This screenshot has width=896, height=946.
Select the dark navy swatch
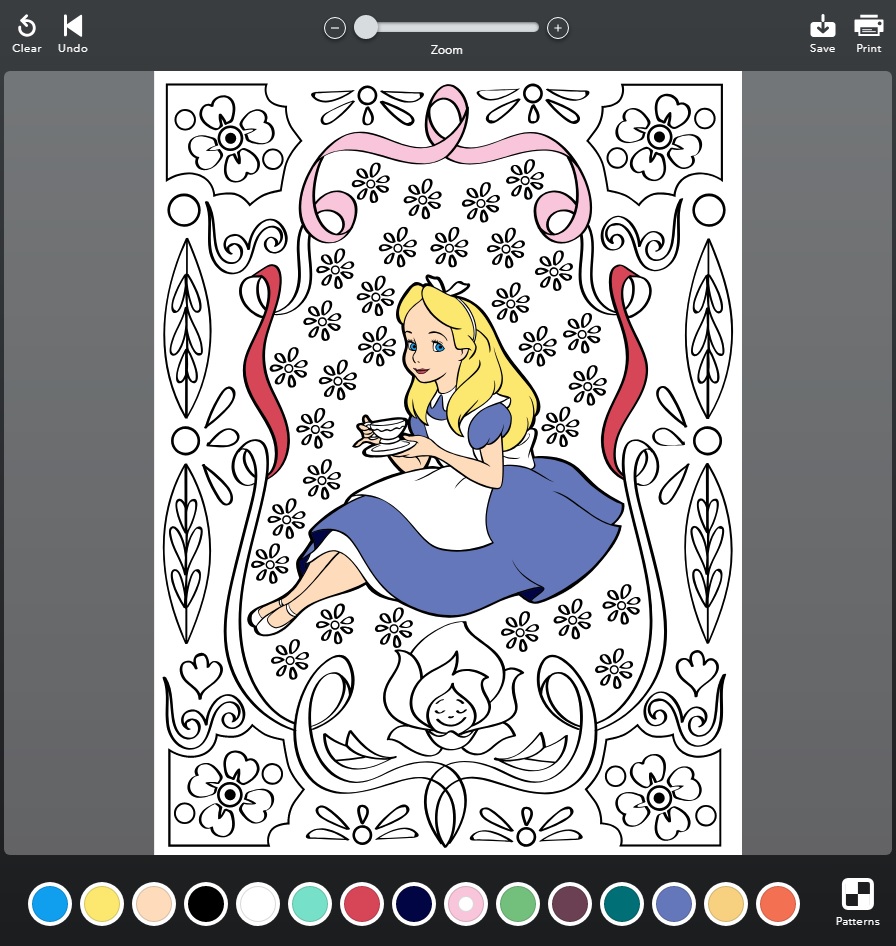click(x=413, y=904)
